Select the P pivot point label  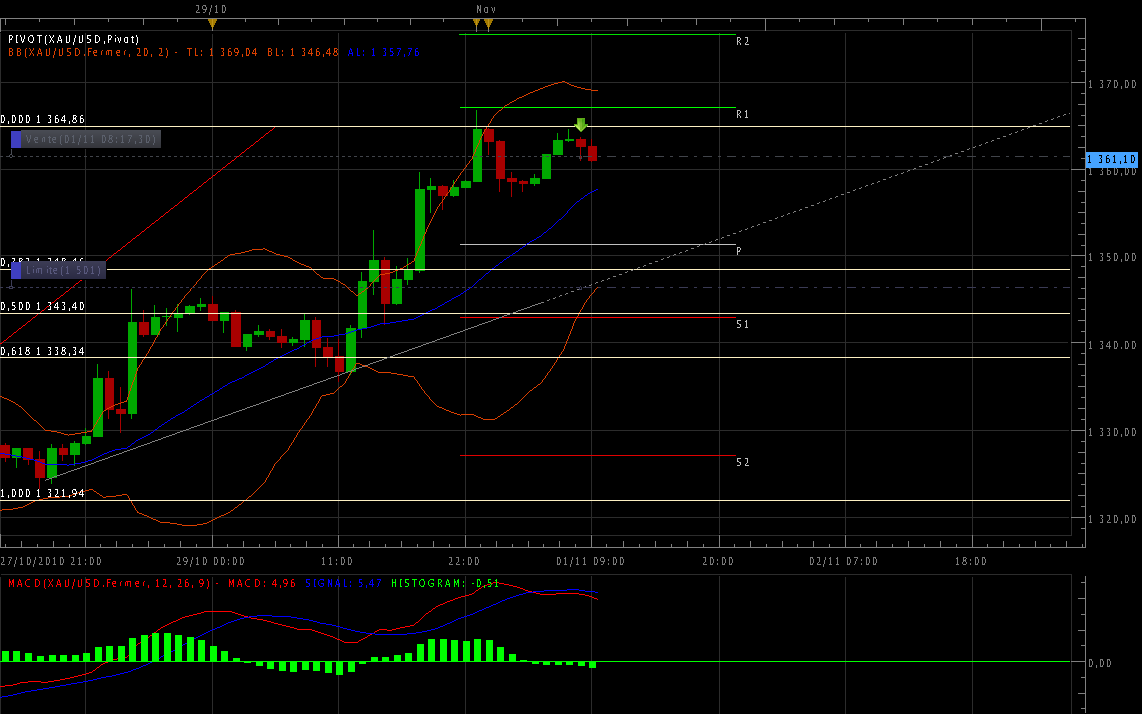739,251
